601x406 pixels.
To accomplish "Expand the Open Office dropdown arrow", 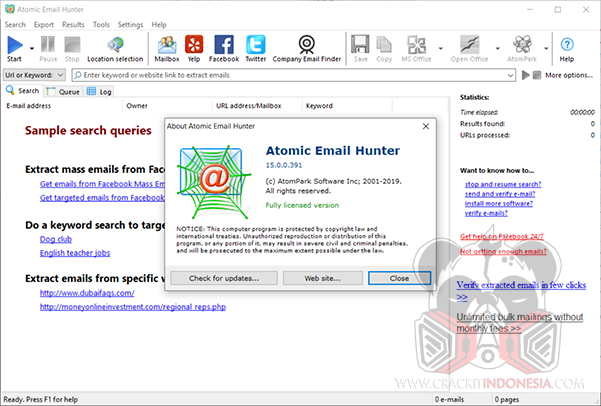I will pos(498,49).
